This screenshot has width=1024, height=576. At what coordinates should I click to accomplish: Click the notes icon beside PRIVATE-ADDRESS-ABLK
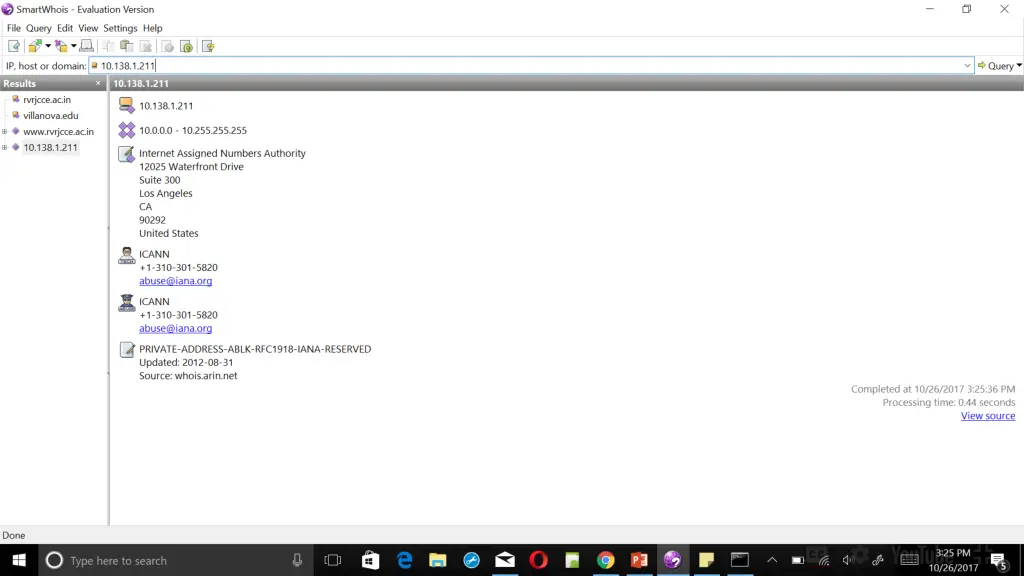[126, 349]
